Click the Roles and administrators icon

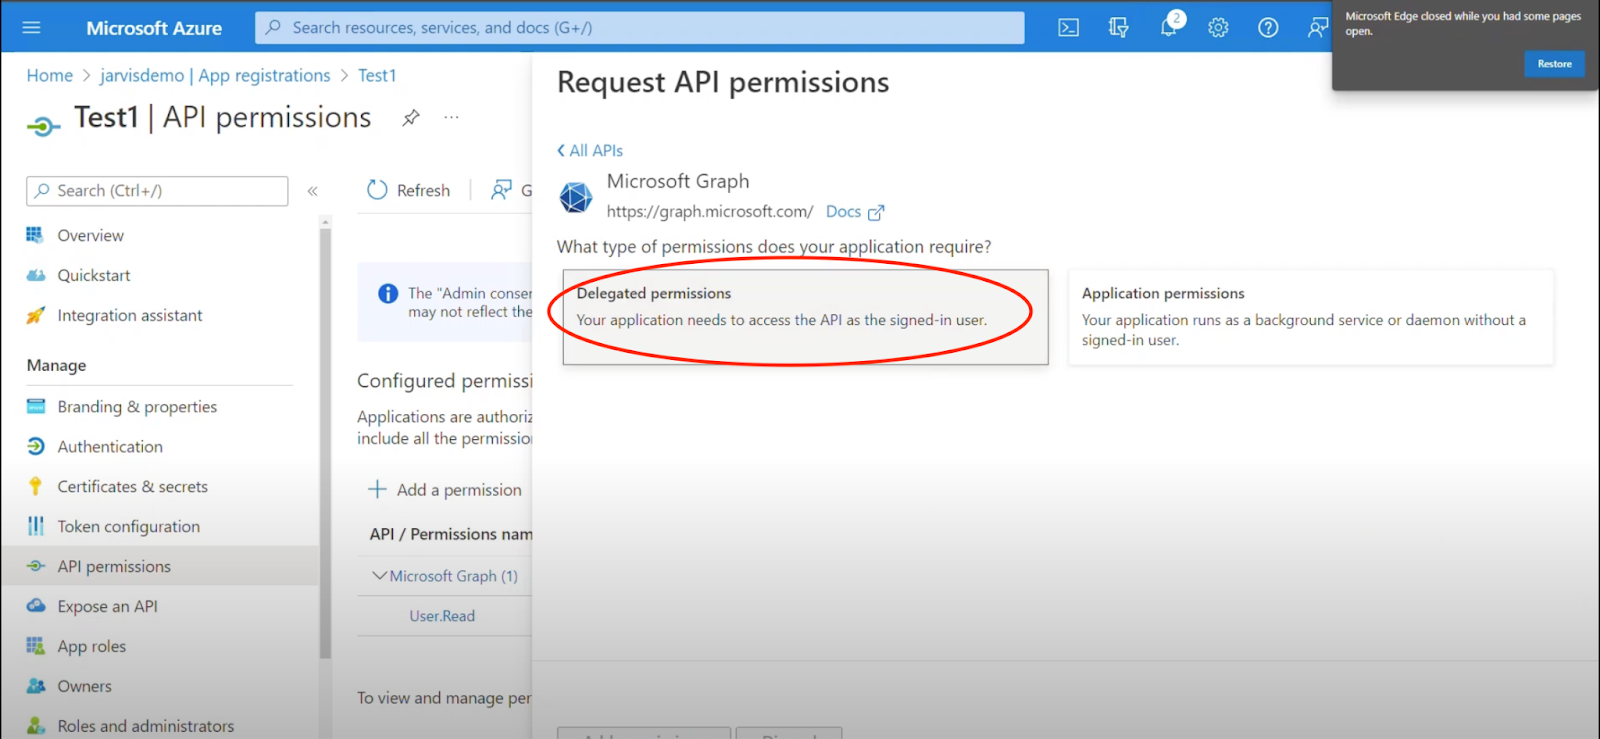pos(35,726)
